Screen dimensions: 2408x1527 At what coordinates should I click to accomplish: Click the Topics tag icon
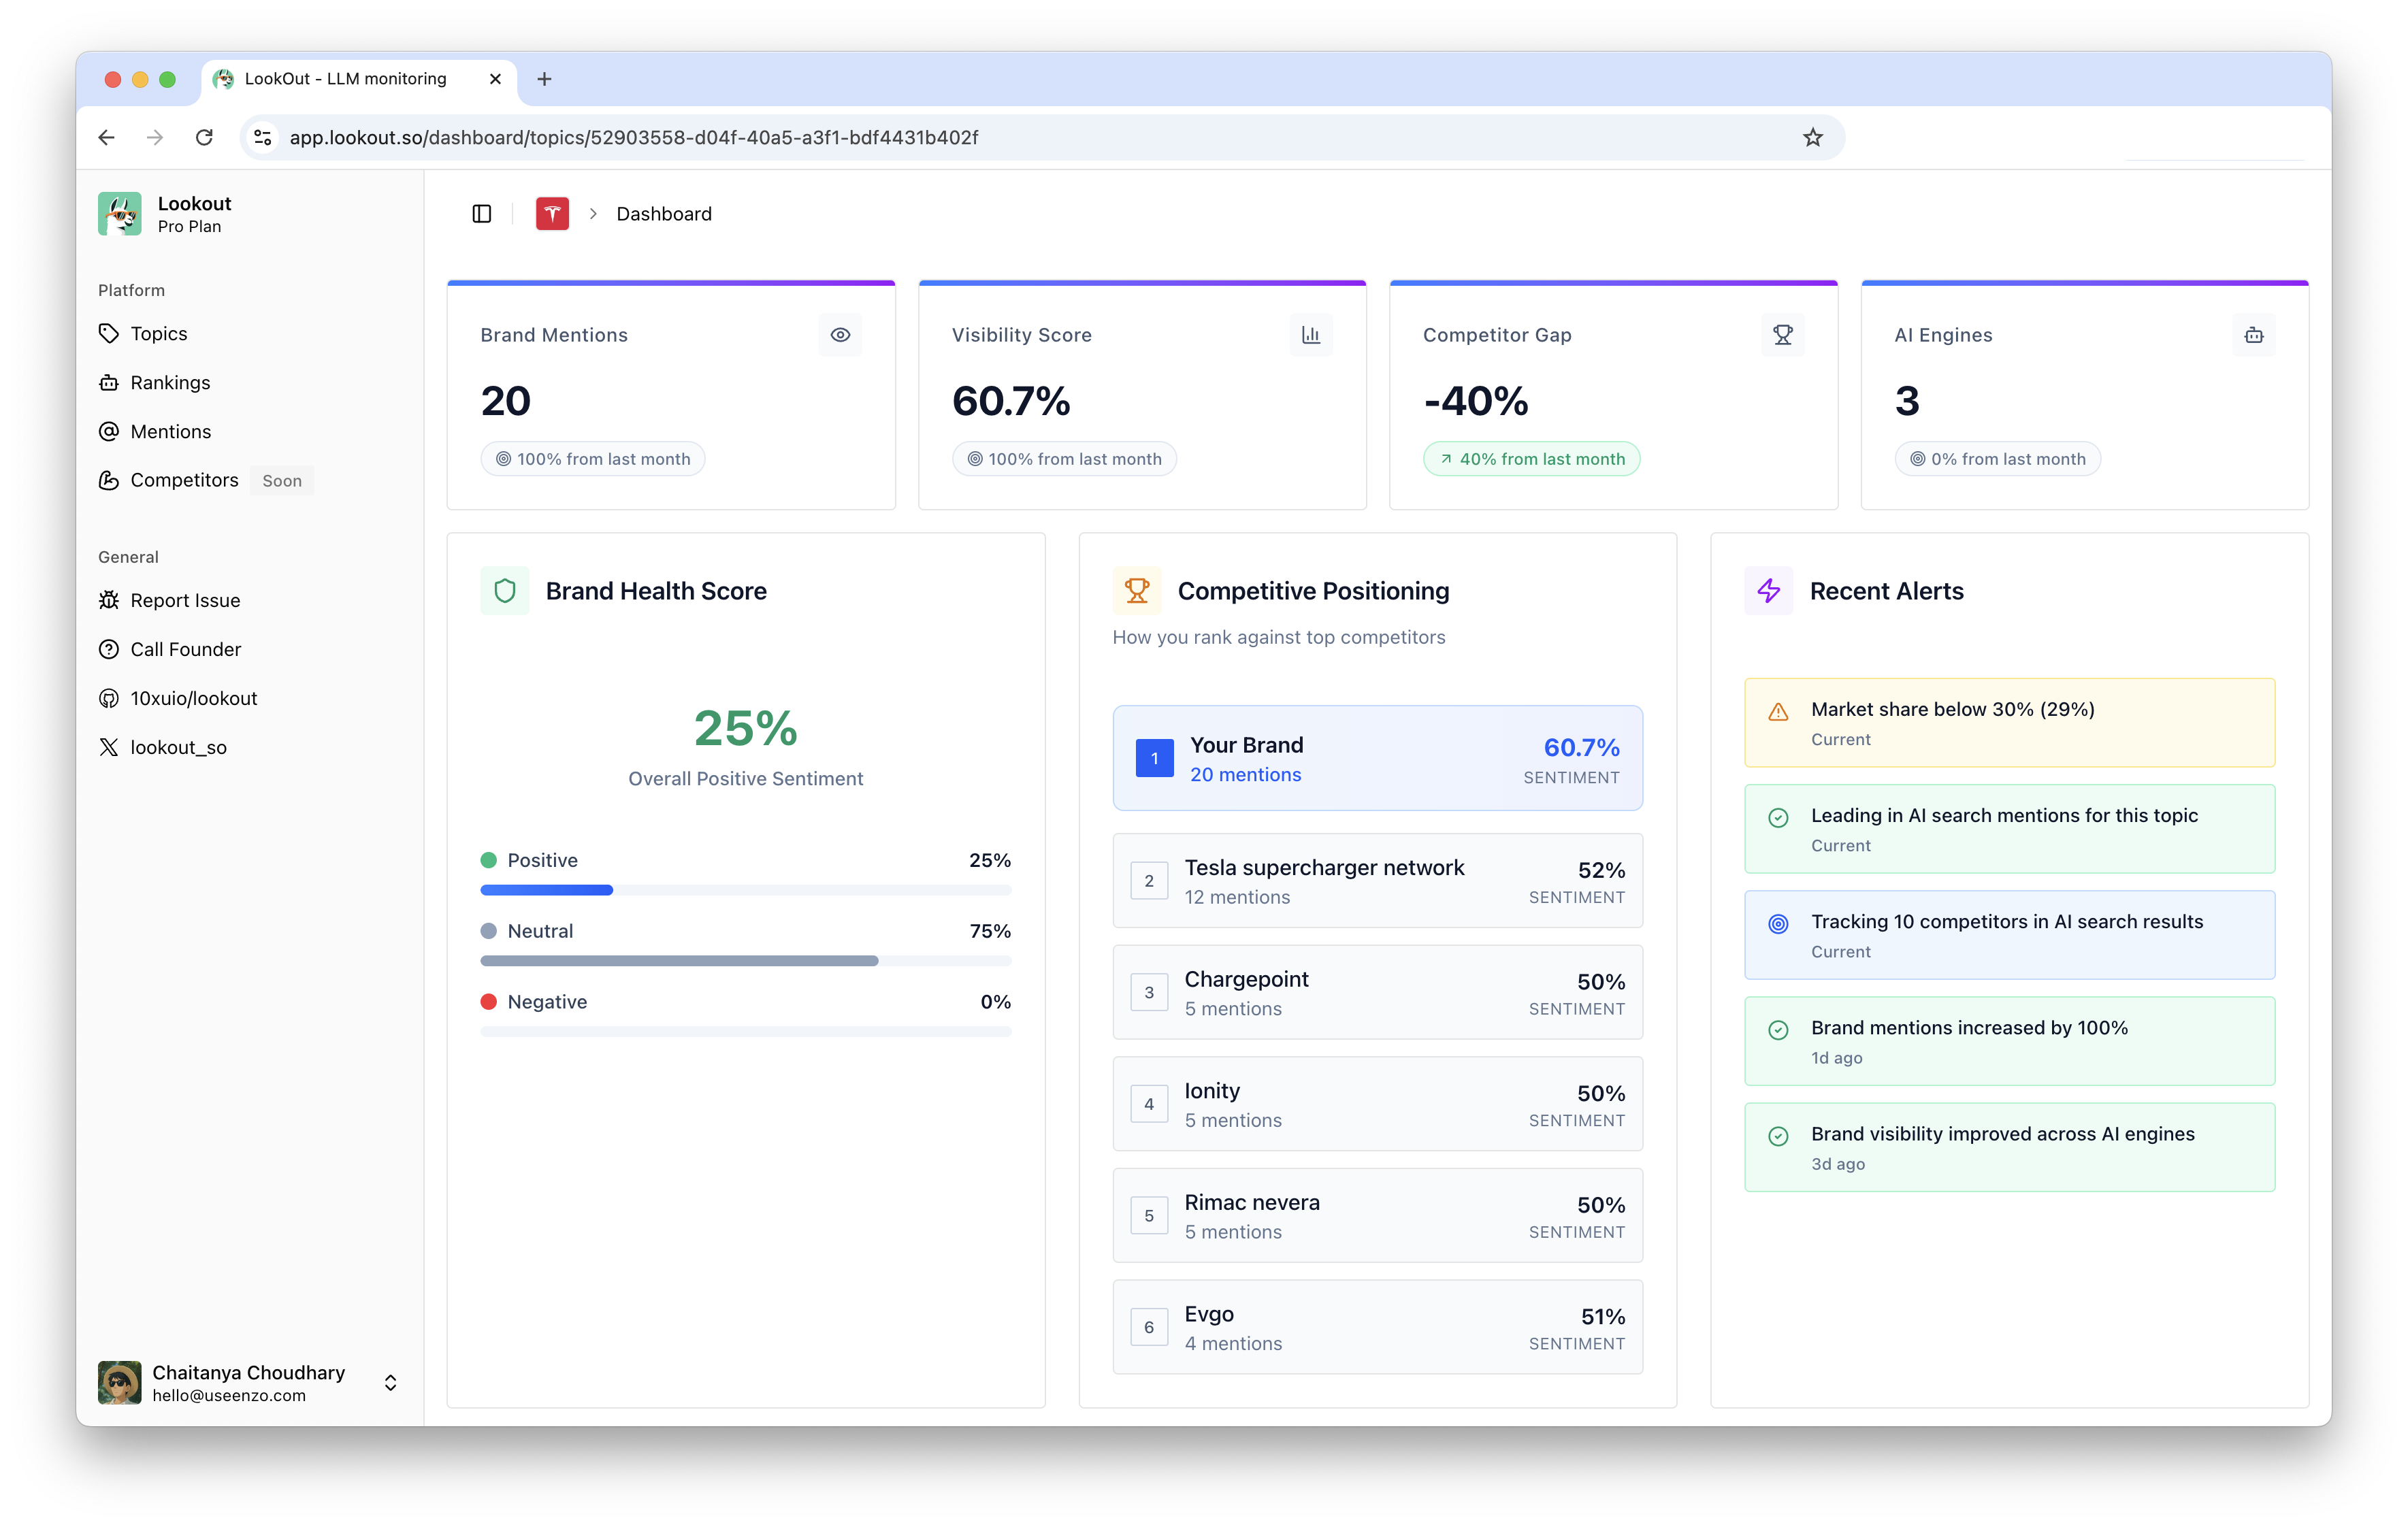[109, 334]
